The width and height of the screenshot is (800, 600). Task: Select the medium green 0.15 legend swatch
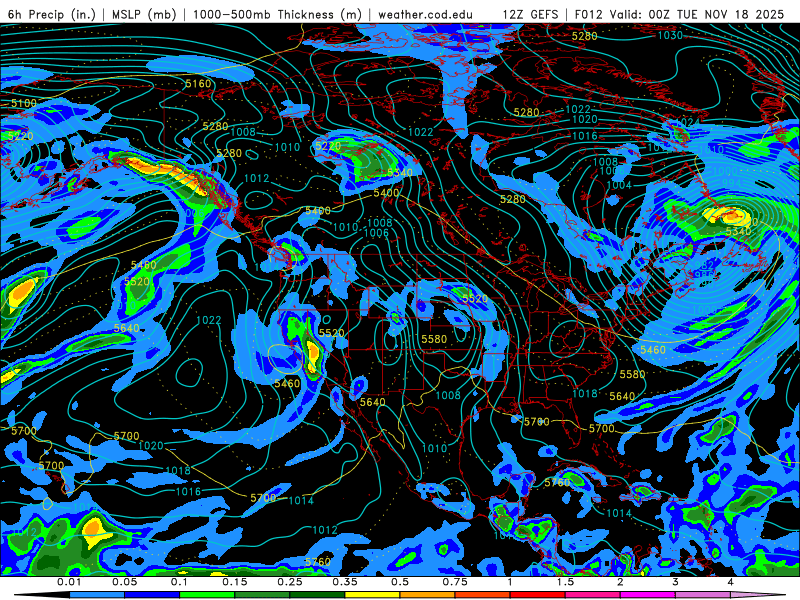262,595
